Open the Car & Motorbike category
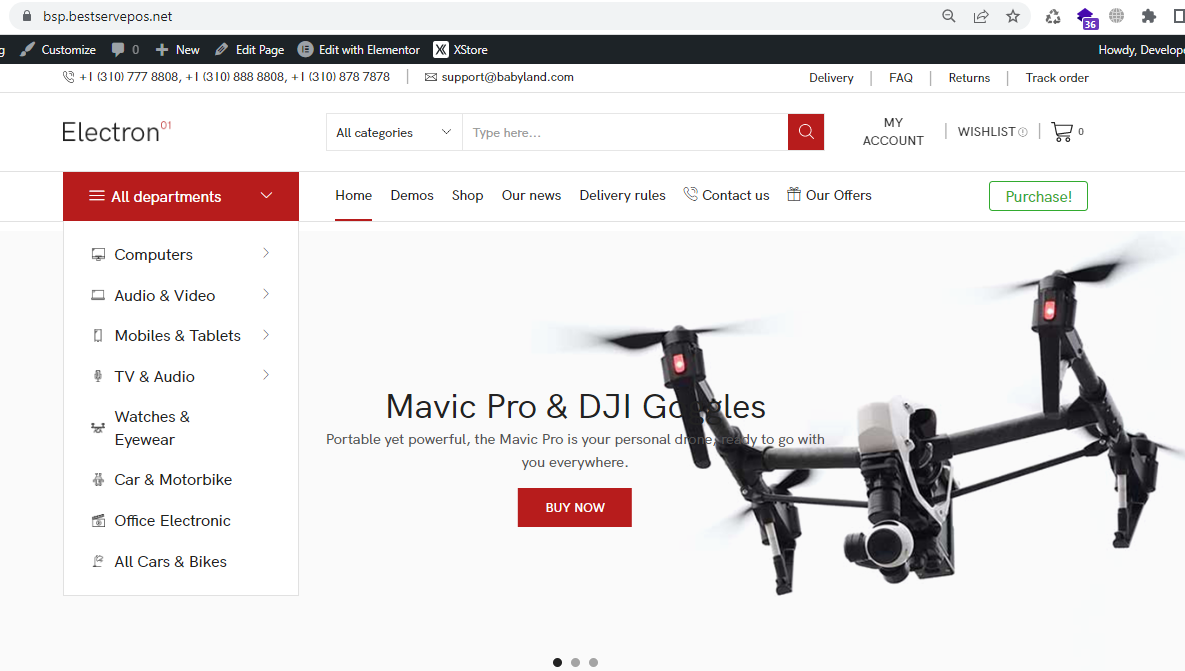1185x671 pixels. (173, 480)
